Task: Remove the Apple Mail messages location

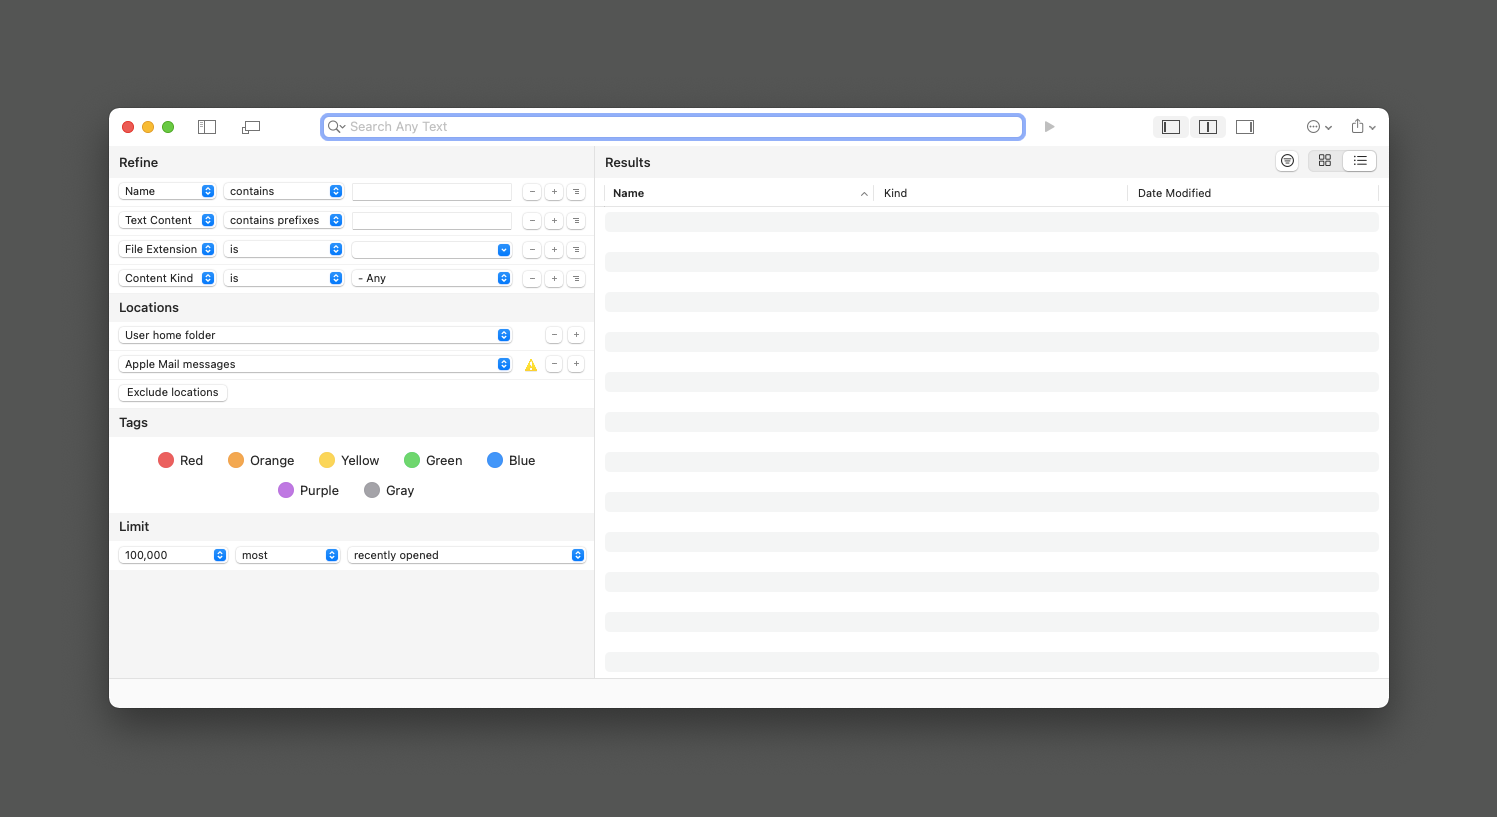Action: (554, 364)
